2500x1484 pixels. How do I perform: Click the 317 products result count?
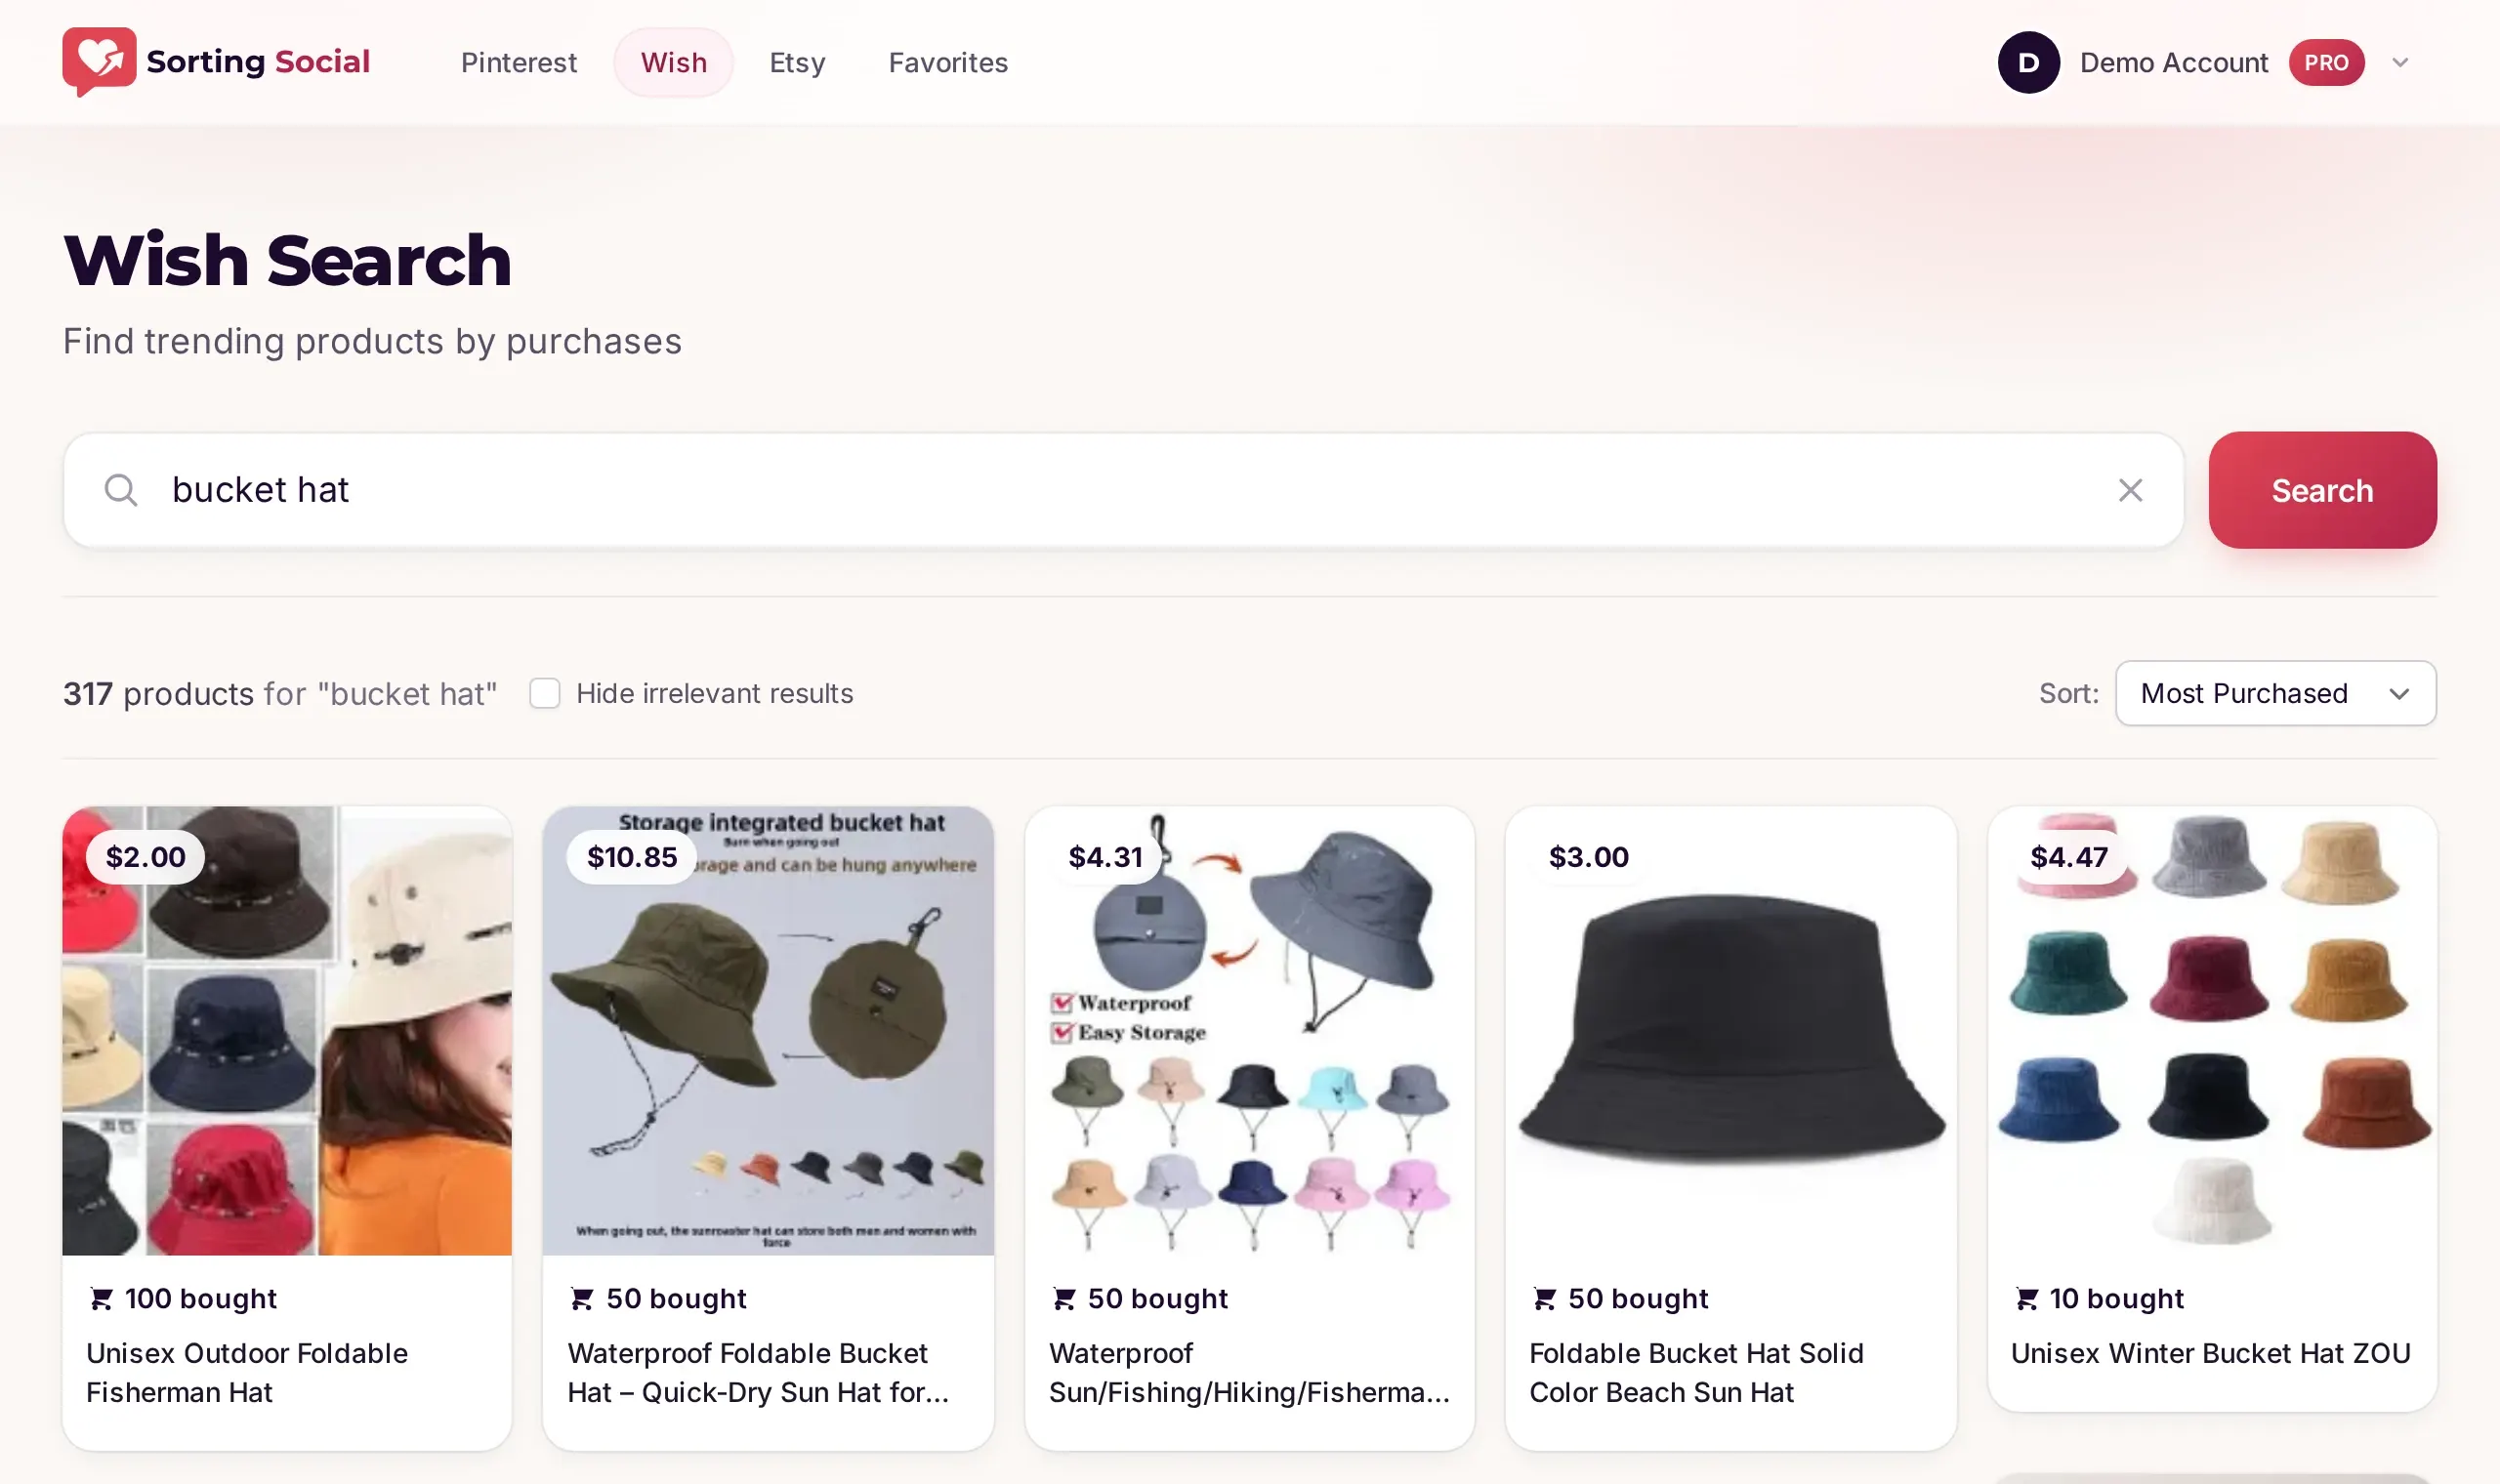coord(157,693)
